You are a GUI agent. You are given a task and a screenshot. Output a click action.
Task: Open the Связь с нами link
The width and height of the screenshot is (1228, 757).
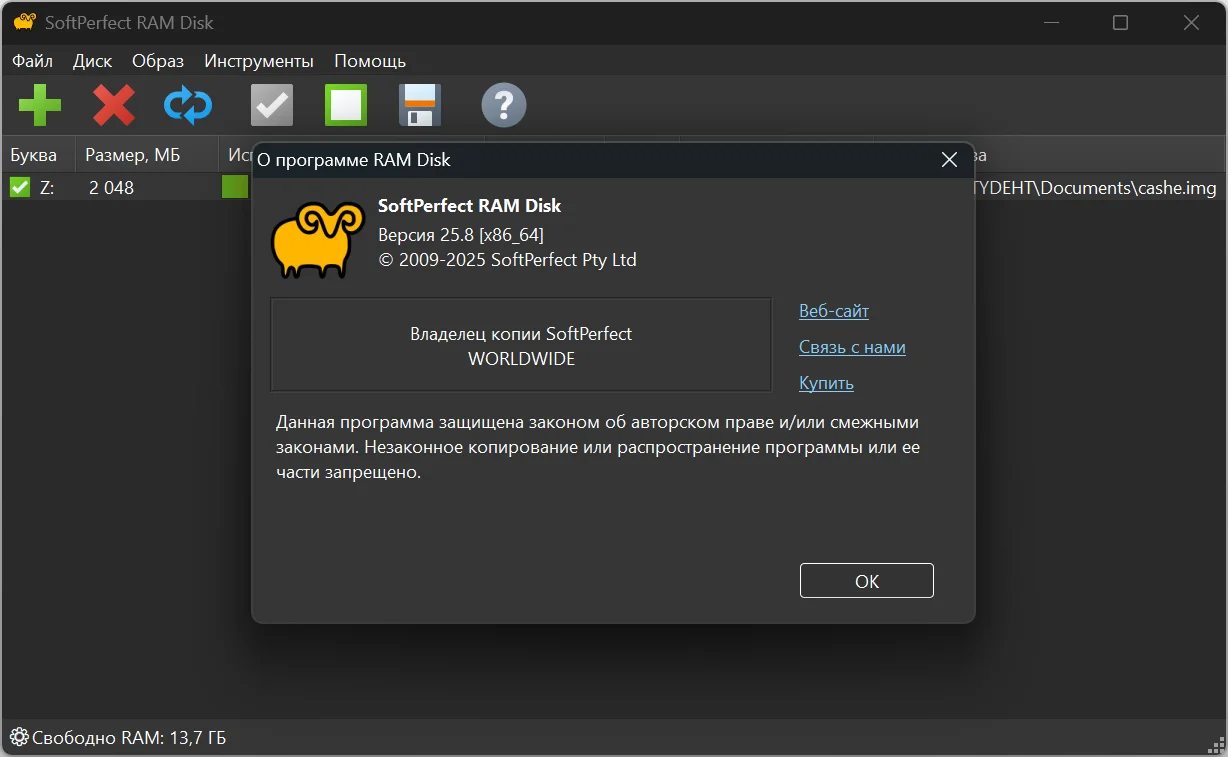tap(852, 347)
